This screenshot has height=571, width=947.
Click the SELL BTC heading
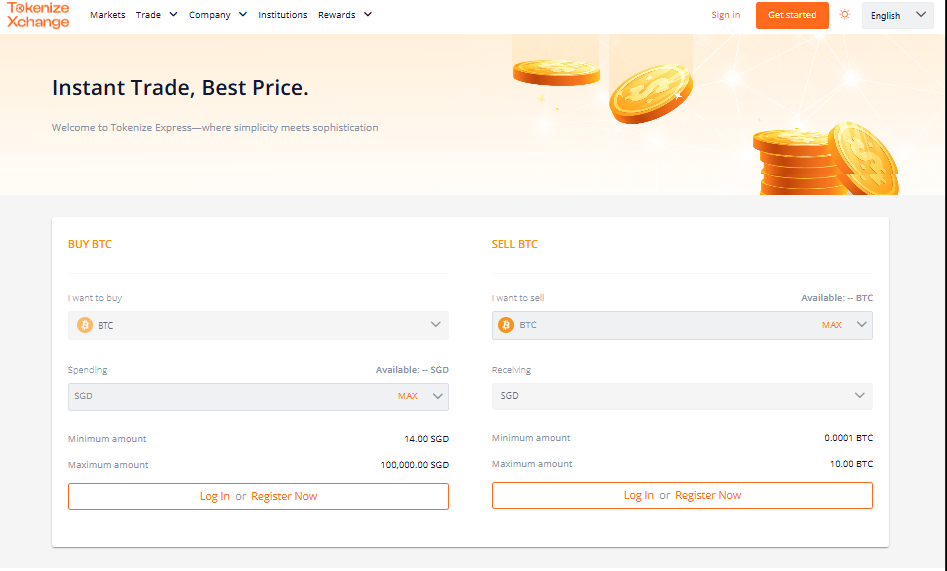tap(515, 244)
